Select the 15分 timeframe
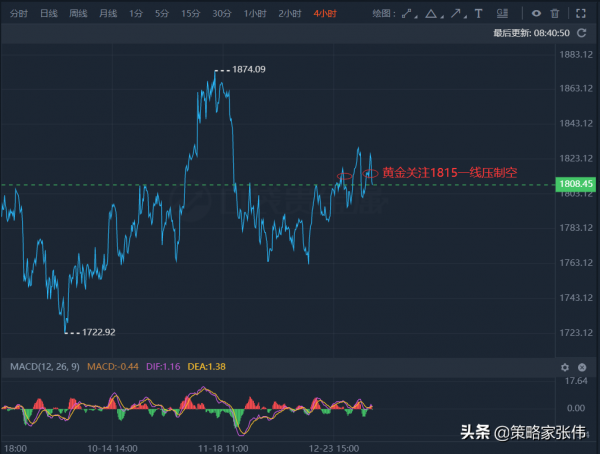Image resolution: width=600 pixels, height=454 pixels. click(x=191, y=14)
